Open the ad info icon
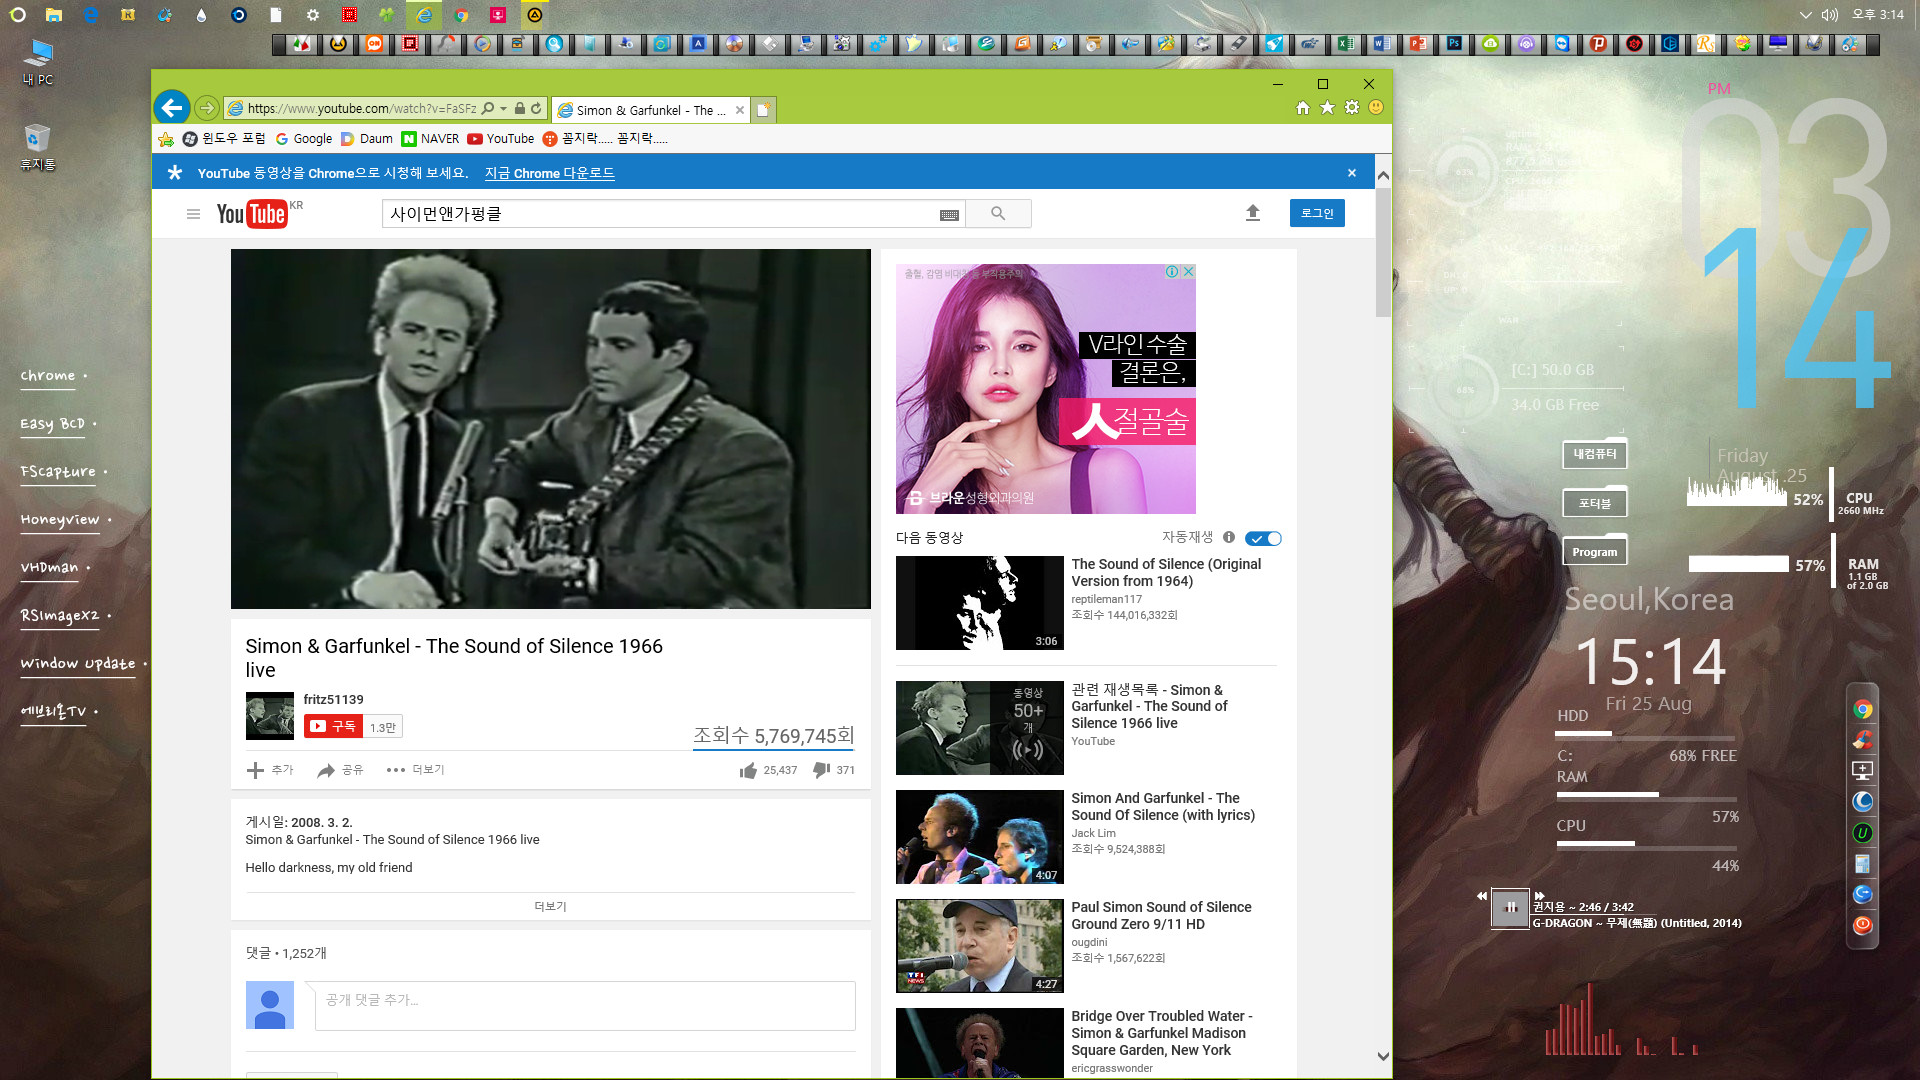The width and height of the screenshot is (1920, 1080). pos(1172,271)
